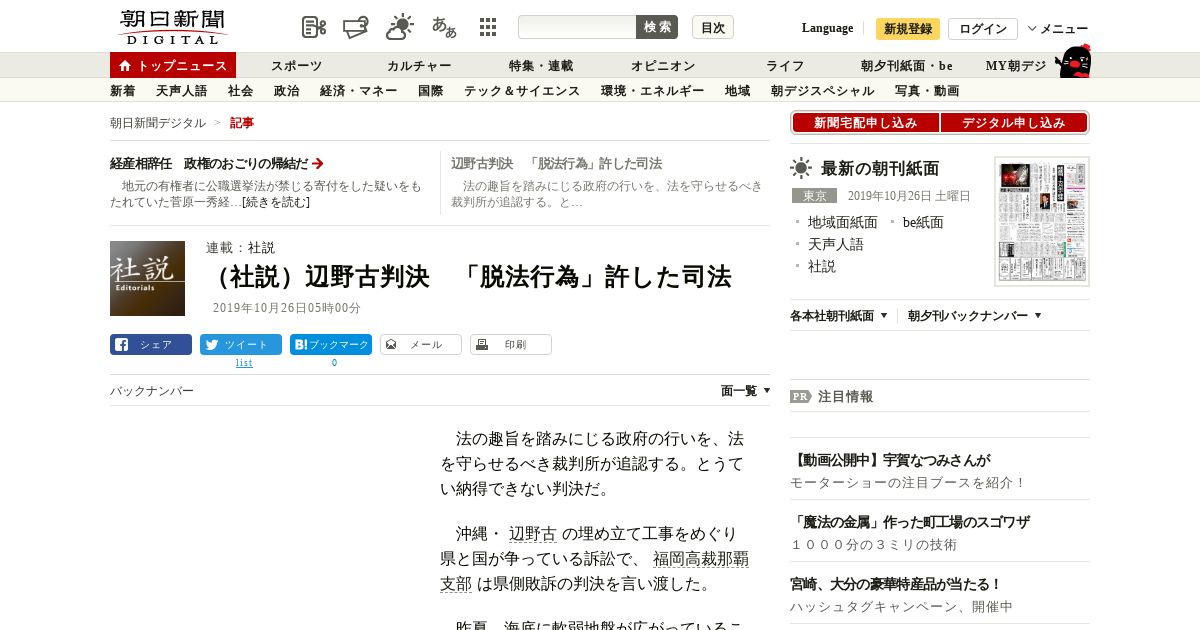
Task: Click the Language link
Action: pyautogui.click(x=827, y=28)
